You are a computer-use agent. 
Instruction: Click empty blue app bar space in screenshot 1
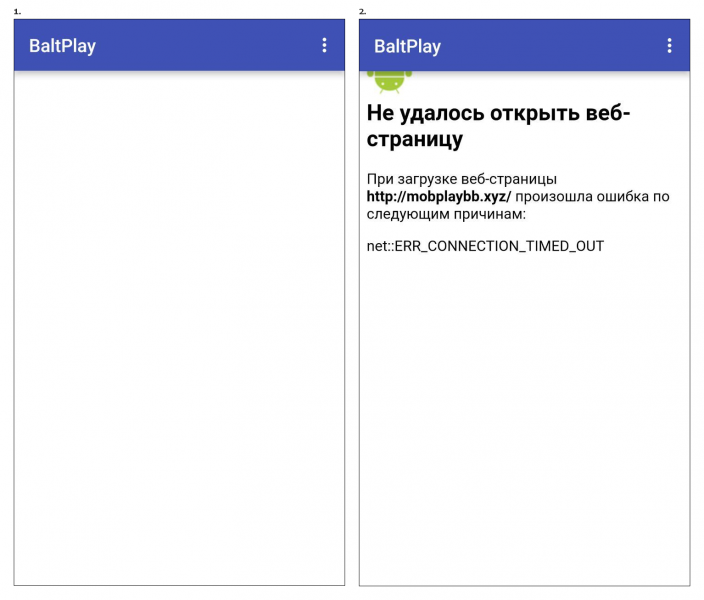(x=207, y=45)
